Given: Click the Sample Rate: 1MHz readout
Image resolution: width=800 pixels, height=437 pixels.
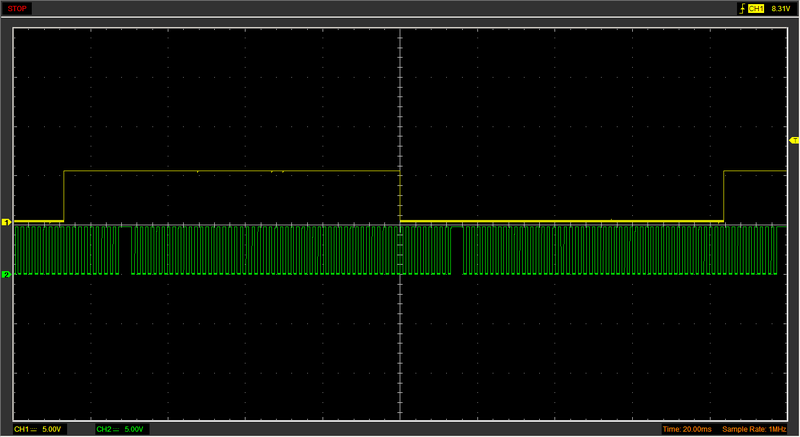Looking at the screenshot, I should (754, 429).
